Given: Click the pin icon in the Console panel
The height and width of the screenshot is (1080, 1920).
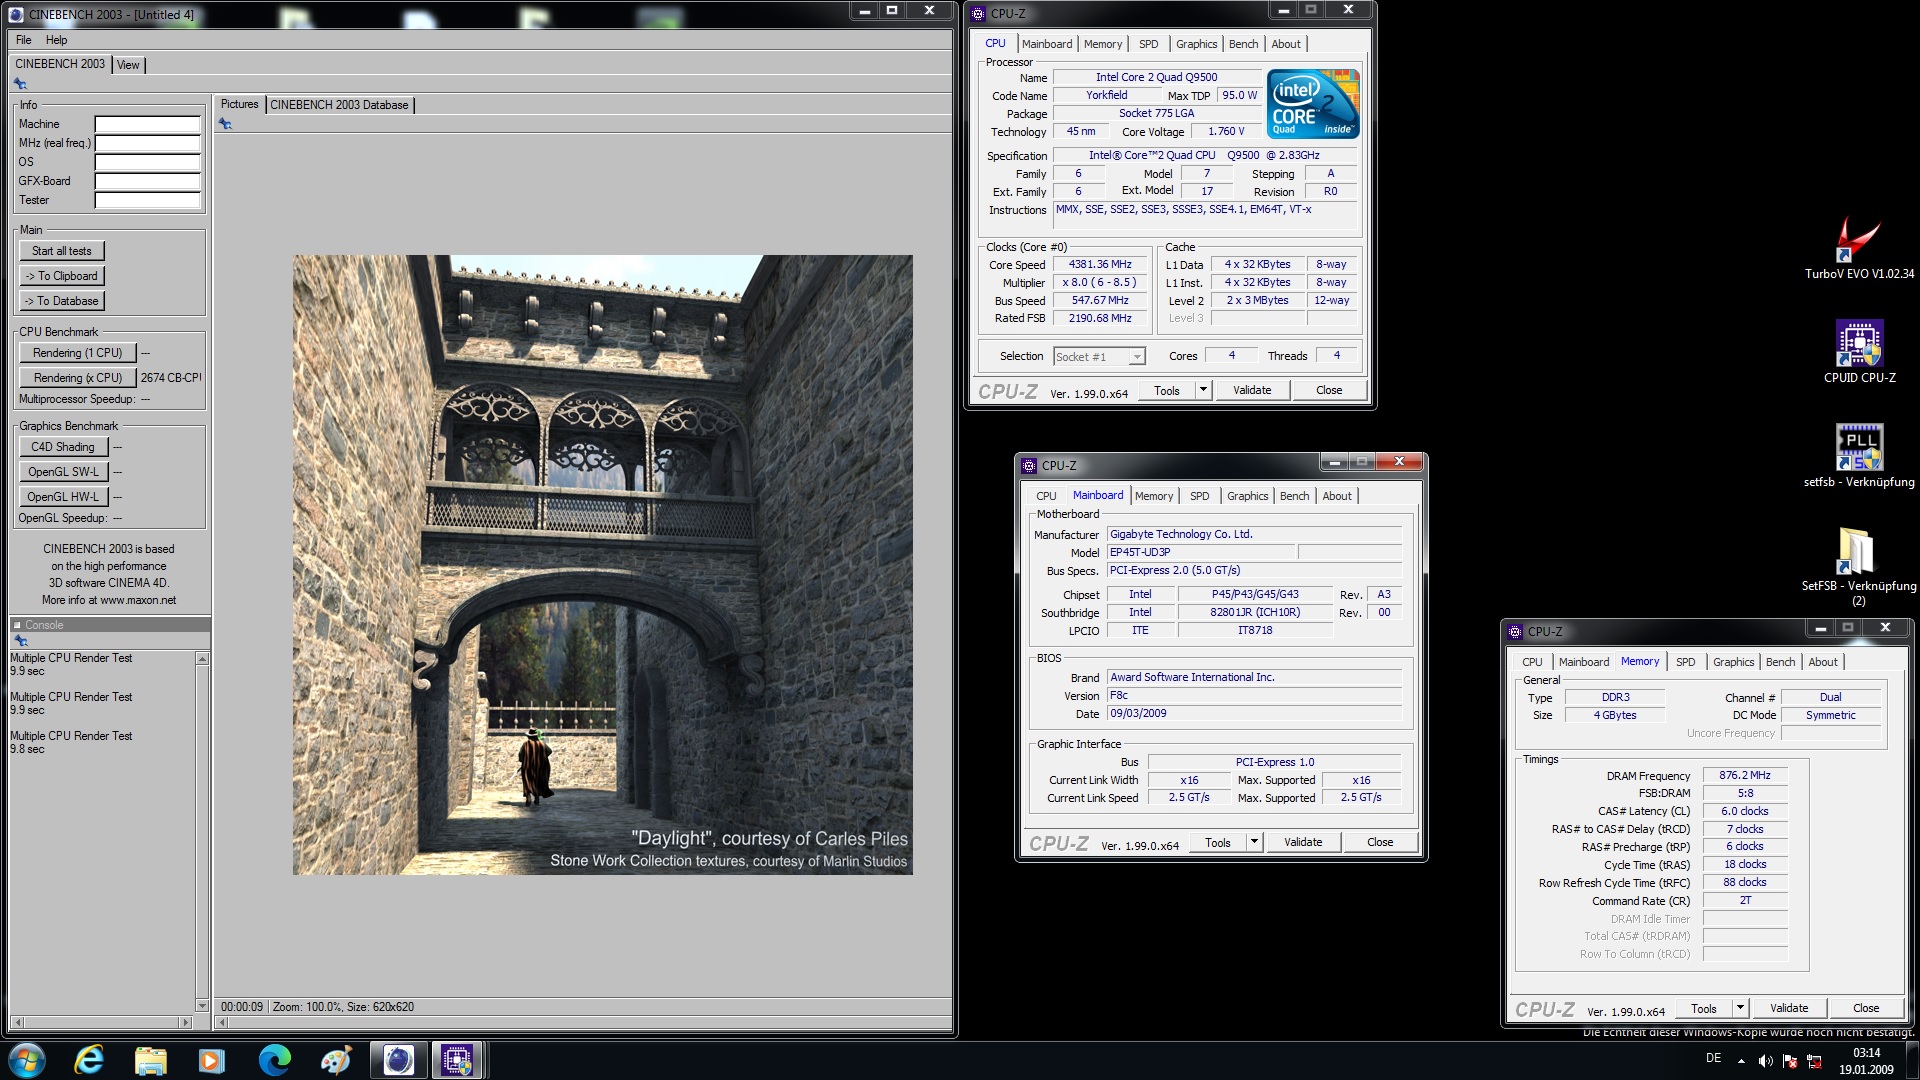Looking at the screenshot, I should click(20, 640).
